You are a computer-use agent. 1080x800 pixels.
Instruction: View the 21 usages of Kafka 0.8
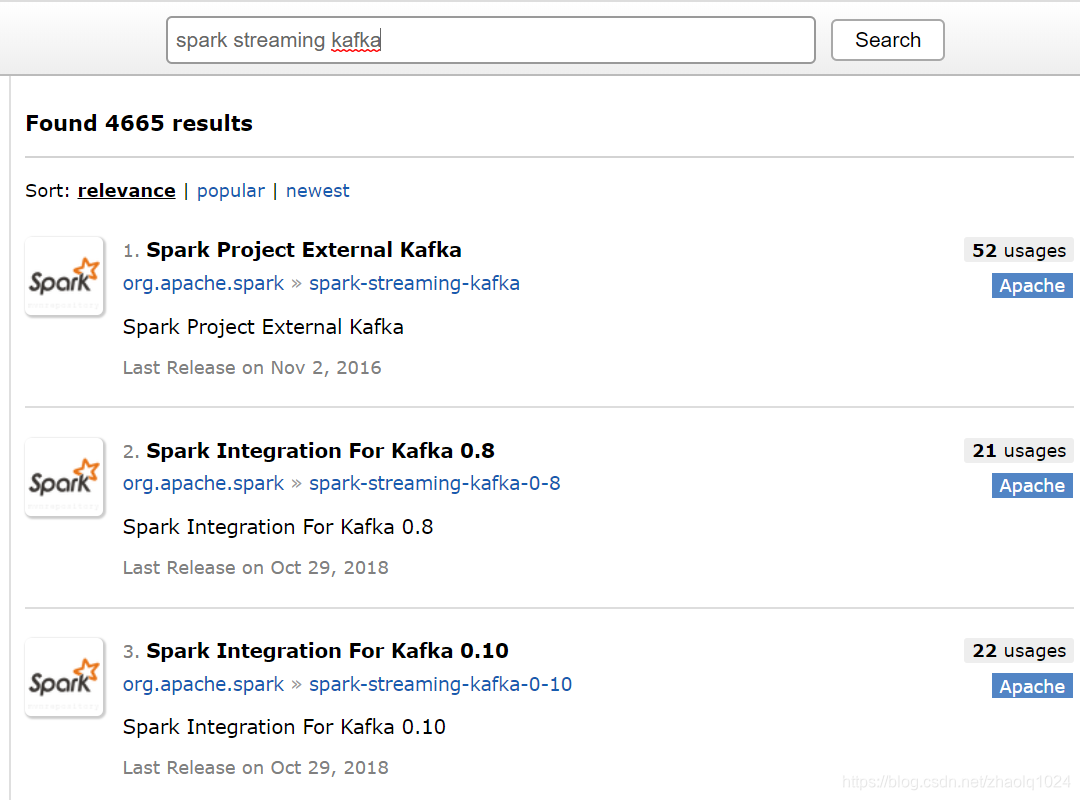pos(1018,451)
